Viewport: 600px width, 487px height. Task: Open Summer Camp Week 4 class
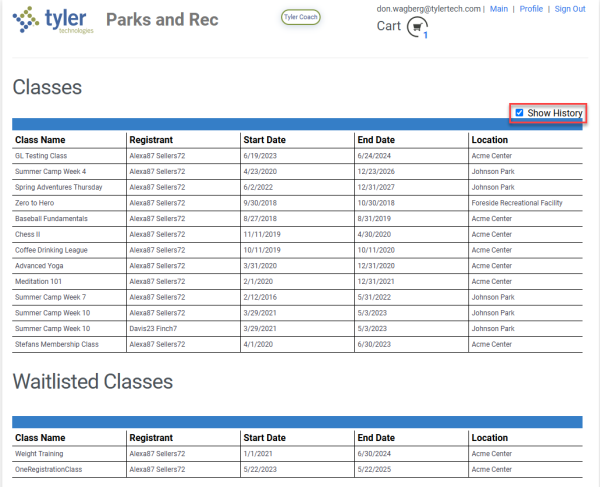[50, 172]
